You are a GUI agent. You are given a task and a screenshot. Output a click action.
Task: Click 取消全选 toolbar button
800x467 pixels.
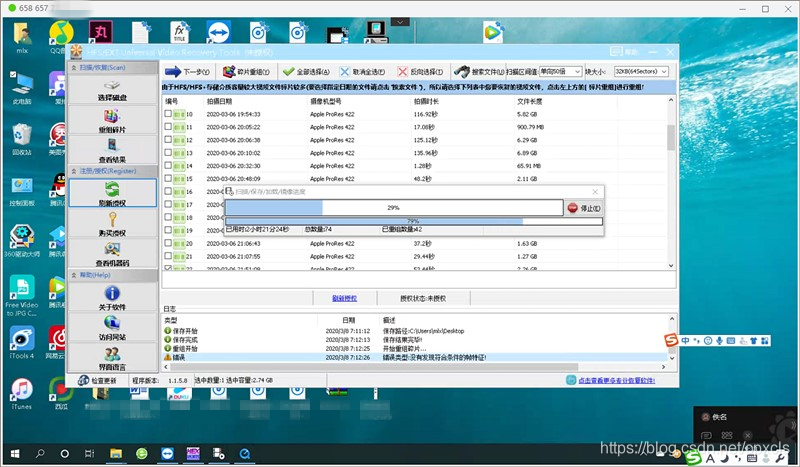coord(363,71)
